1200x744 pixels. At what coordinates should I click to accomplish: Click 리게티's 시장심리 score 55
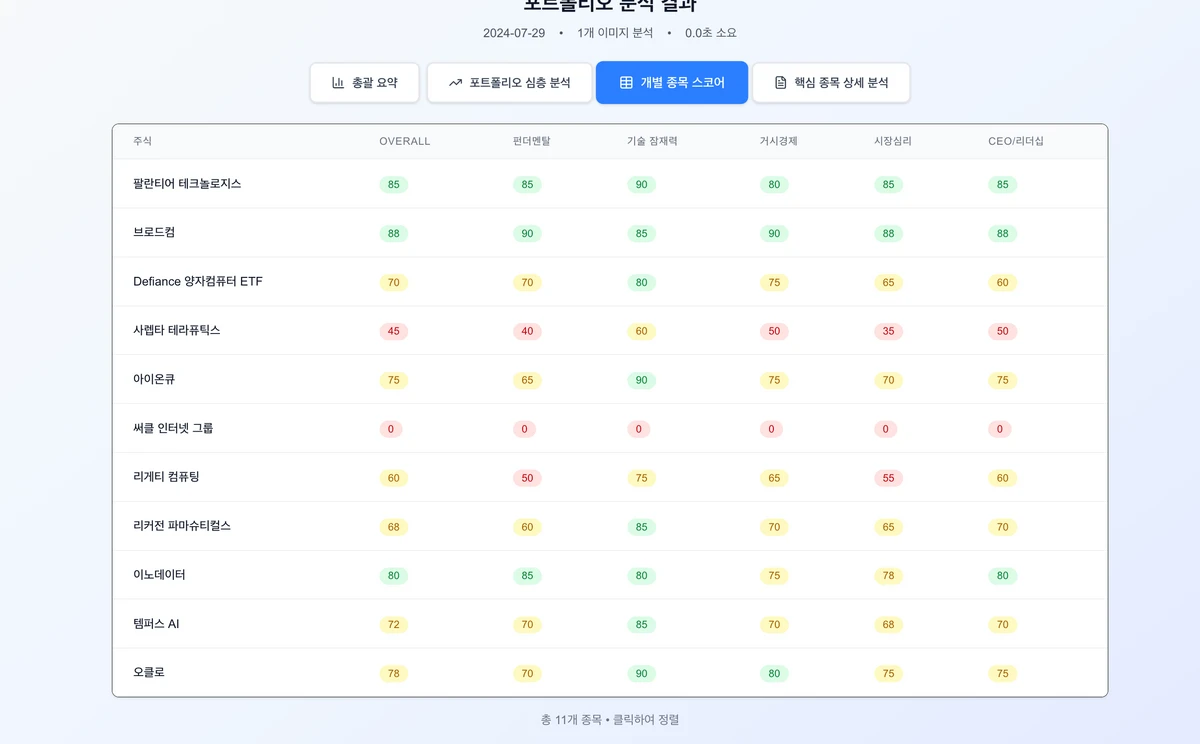coord(888,478)
